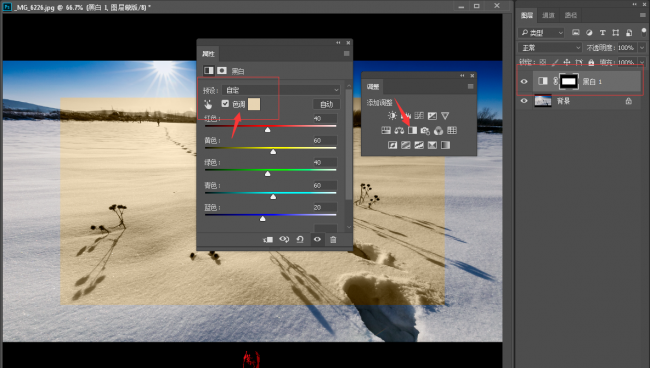Add a Channel Mixer adjustment layer

click(x=439, y=131)
